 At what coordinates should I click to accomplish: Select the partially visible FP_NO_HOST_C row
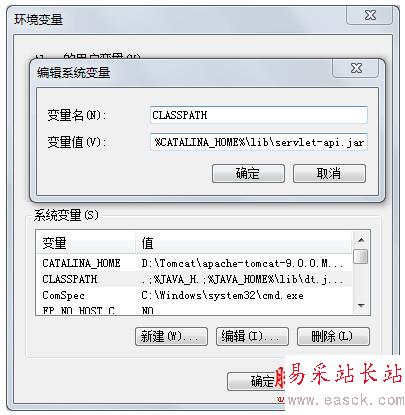coord(193,310)
